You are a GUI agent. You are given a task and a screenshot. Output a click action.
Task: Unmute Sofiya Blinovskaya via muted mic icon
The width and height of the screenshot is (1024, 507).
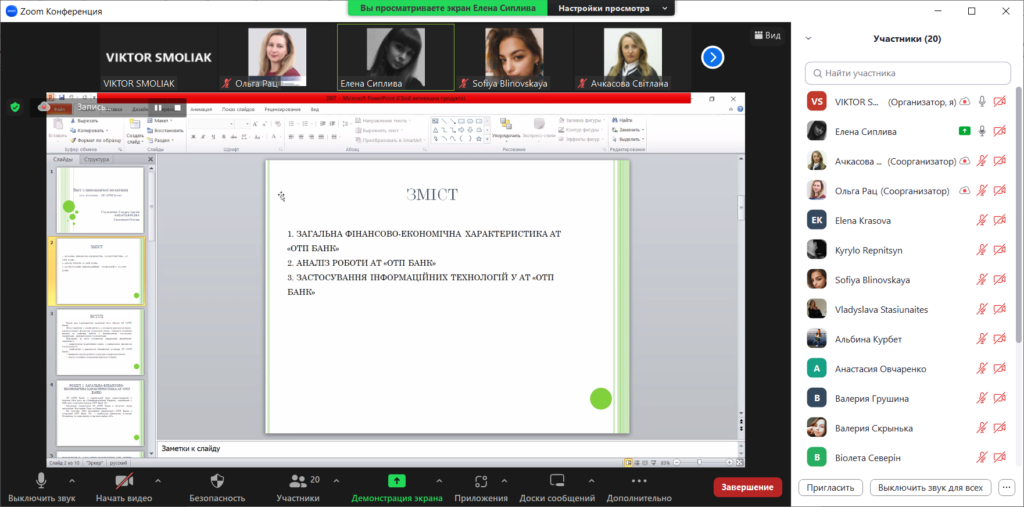(x=982, y=280)
